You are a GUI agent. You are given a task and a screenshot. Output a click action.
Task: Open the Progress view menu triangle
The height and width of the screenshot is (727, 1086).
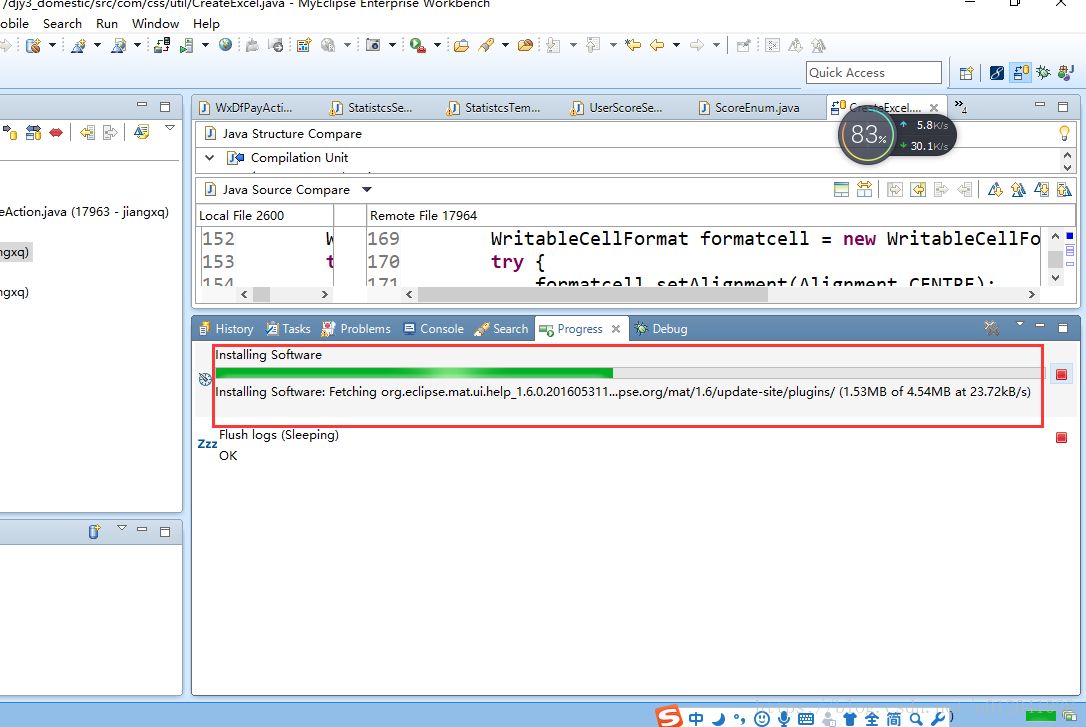[1020, 323]
